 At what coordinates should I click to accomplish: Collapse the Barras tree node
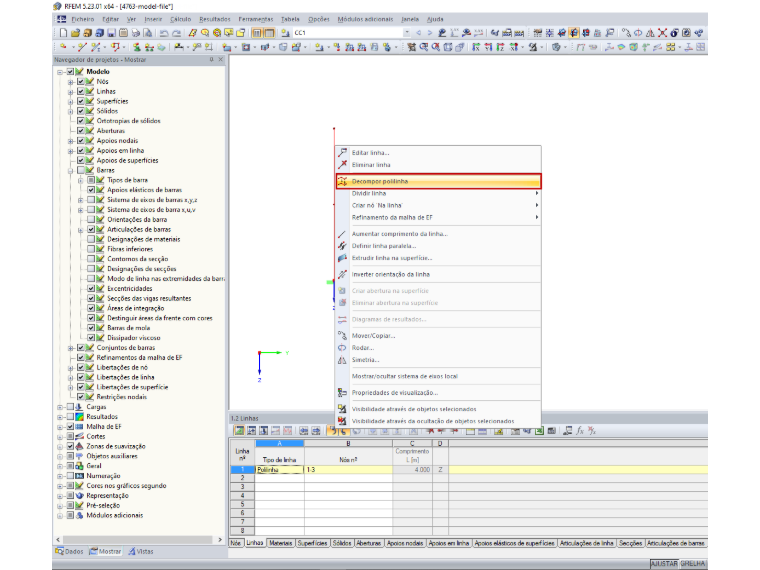click(70, 171)
